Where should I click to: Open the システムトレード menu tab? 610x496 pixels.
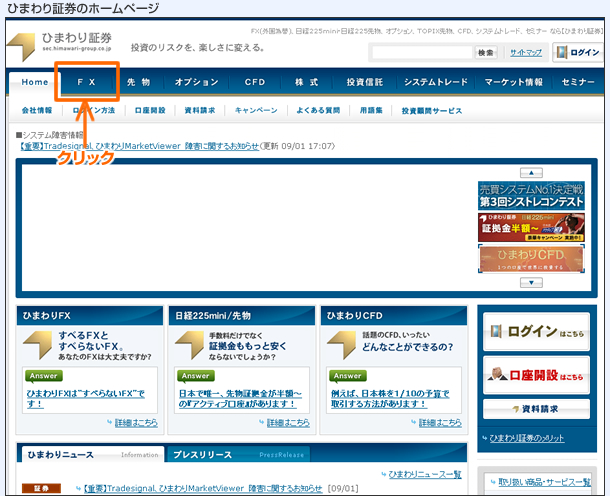[x=436, y=82]
